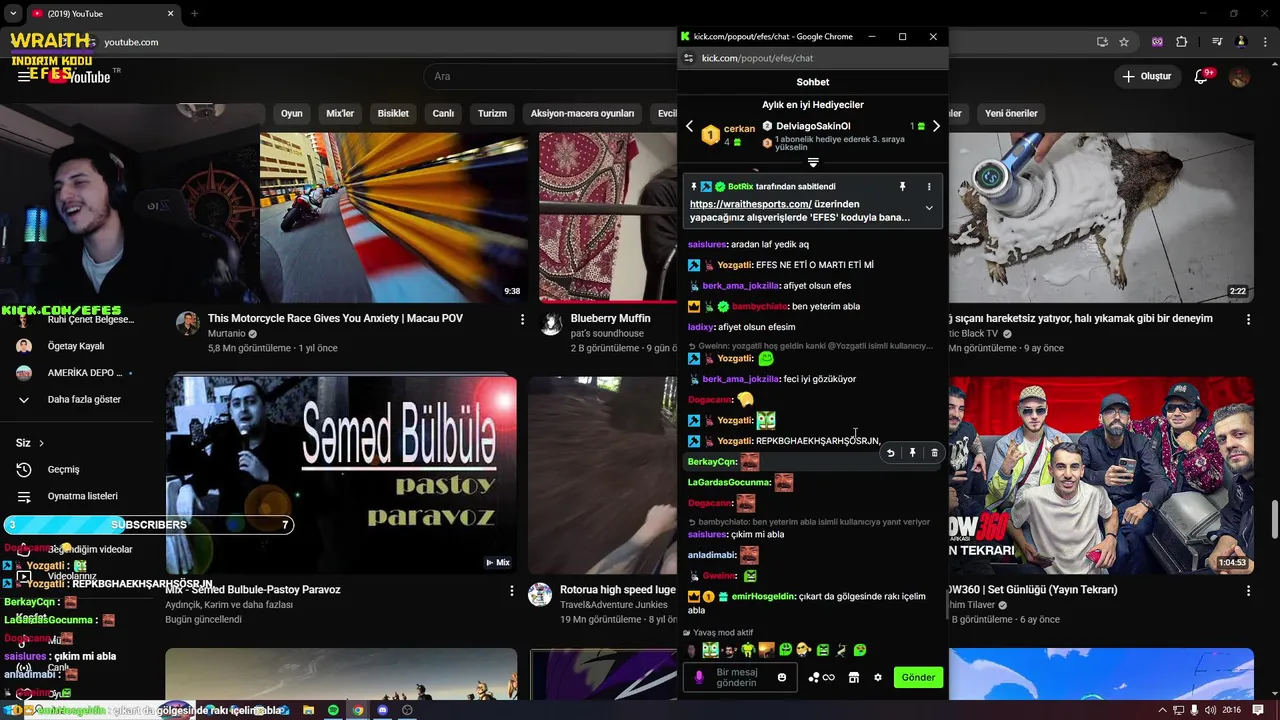Go to previous gifter in Kick chat

click(x=689, y=127)
